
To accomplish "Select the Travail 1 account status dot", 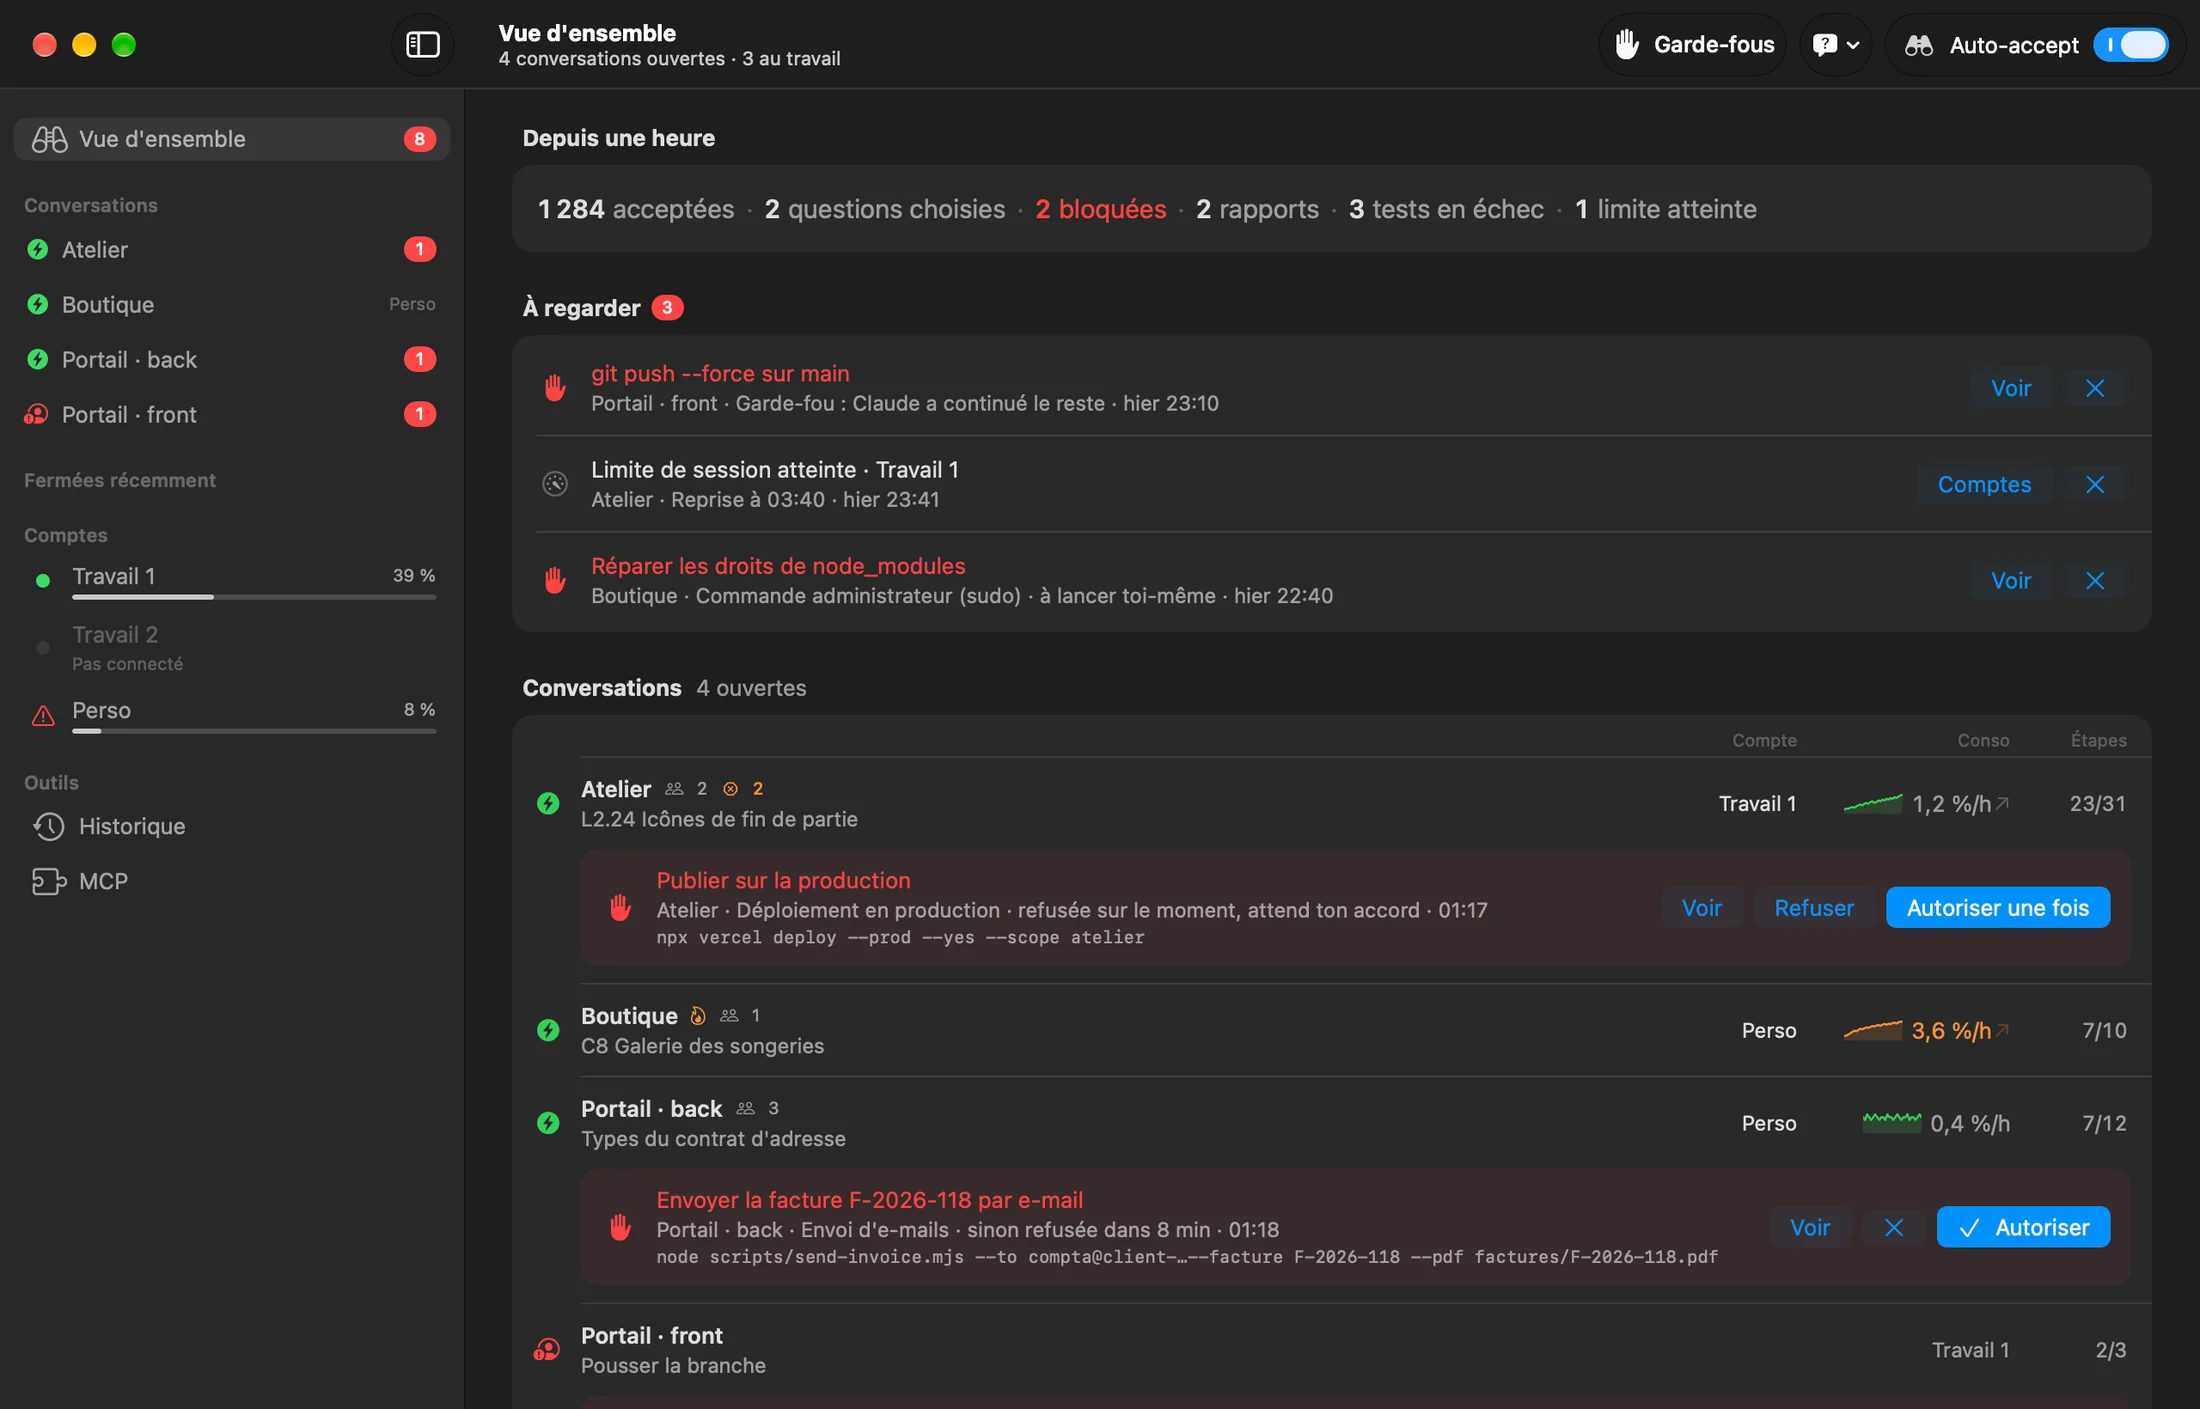I will click(43, 580).
